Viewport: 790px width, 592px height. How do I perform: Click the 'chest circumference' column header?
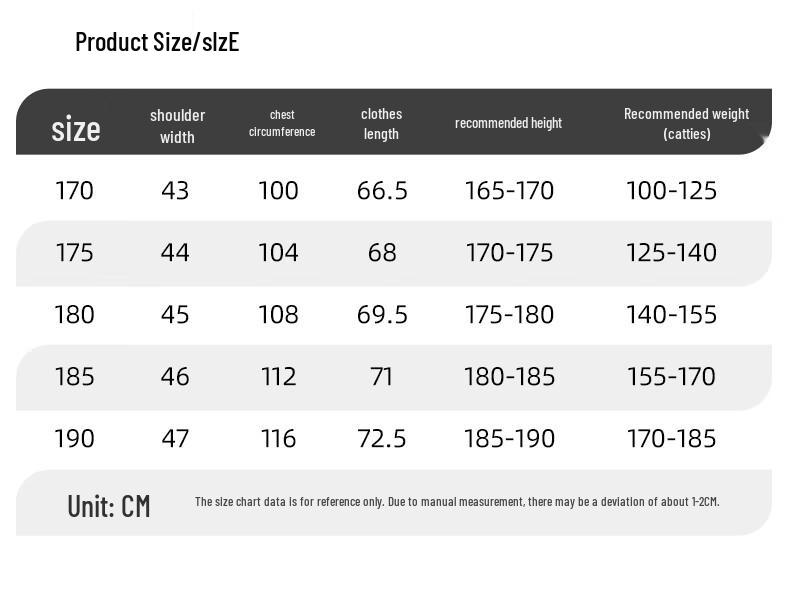pyautogui.click(x=282, y=123)
